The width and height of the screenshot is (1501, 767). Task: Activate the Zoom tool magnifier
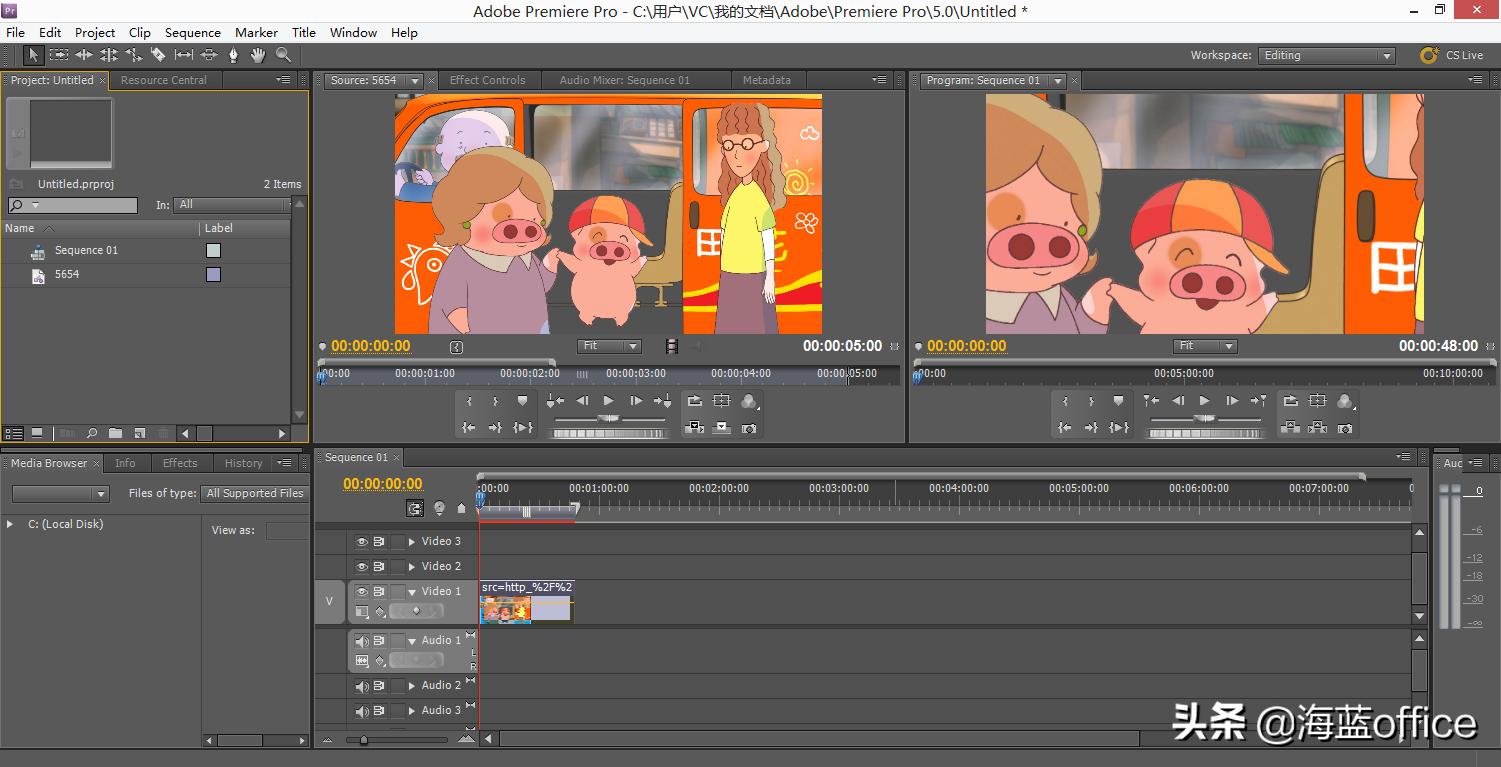point(283,55)
